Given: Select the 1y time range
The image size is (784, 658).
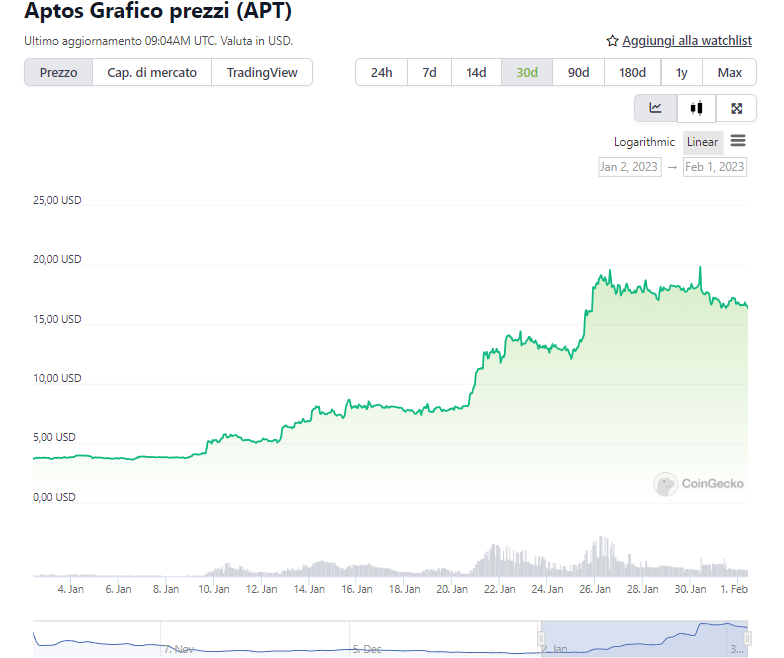Looking at the screenshot, I should click(x=682, y=72).
